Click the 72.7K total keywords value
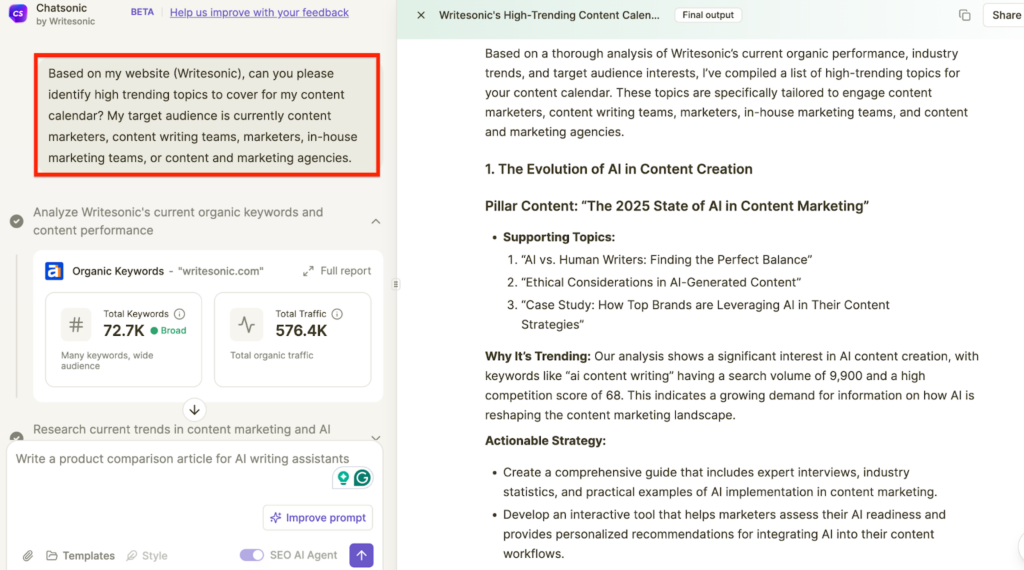The height and width of the screenshot is (570, 1024). [123, 330]
